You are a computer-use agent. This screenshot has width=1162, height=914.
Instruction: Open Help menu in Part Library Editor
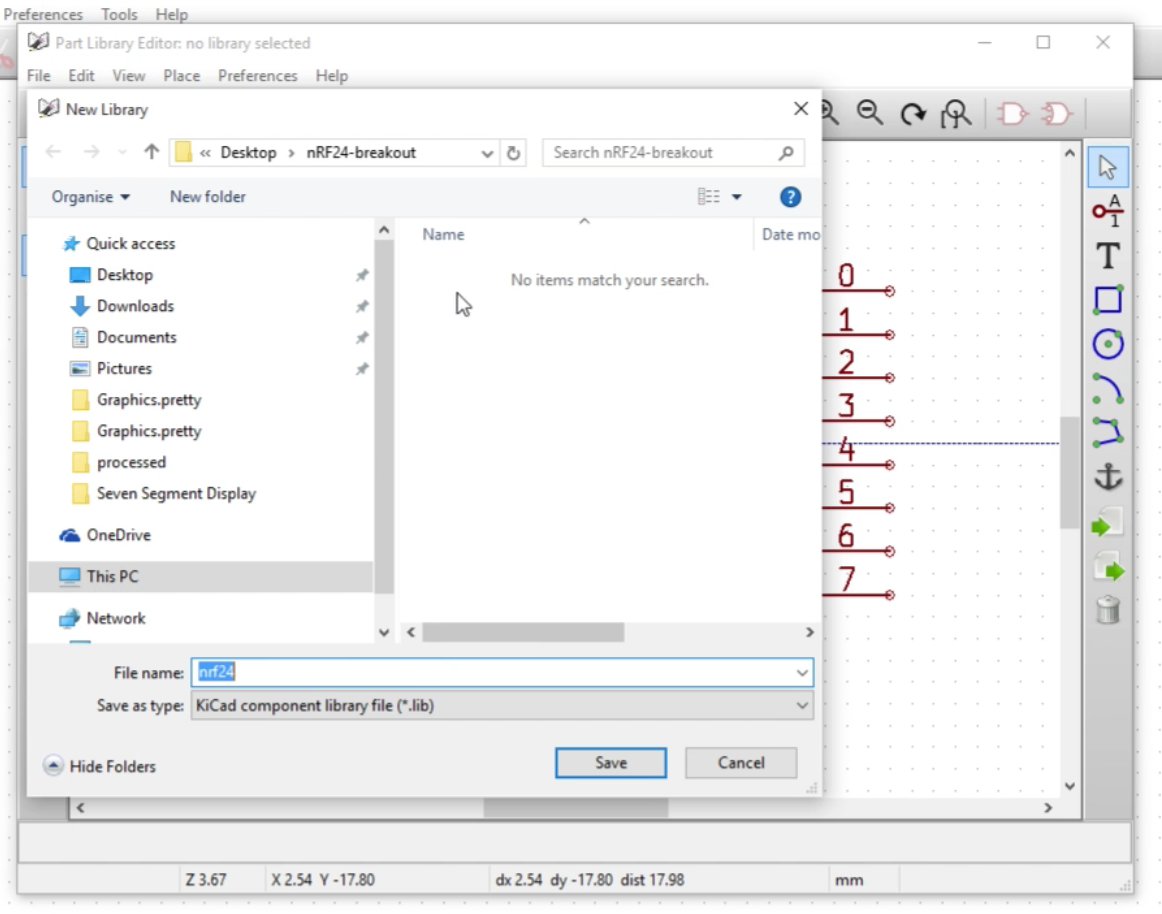331,76
